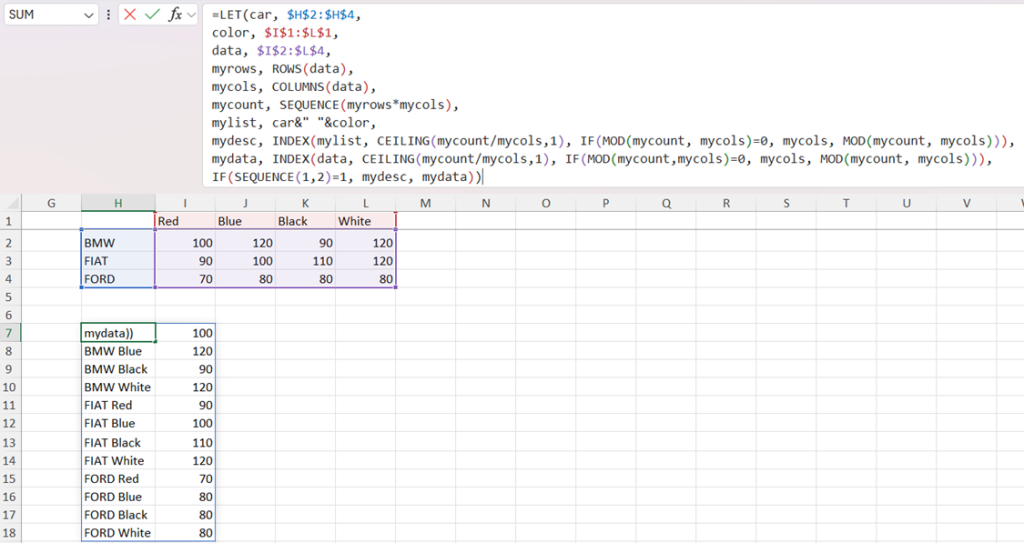Select the BMW Blue cell
1024x543 pixels.
pyautogui.click(x=118, y=351)
